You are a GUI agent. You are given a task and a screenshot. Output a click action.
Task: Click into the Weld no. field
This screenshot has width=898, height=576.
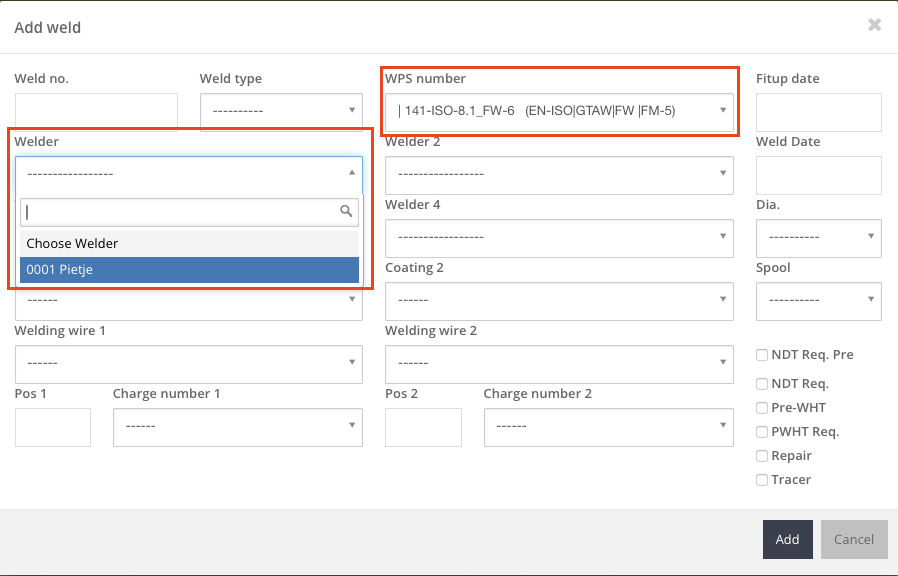[x=96, y=112]
